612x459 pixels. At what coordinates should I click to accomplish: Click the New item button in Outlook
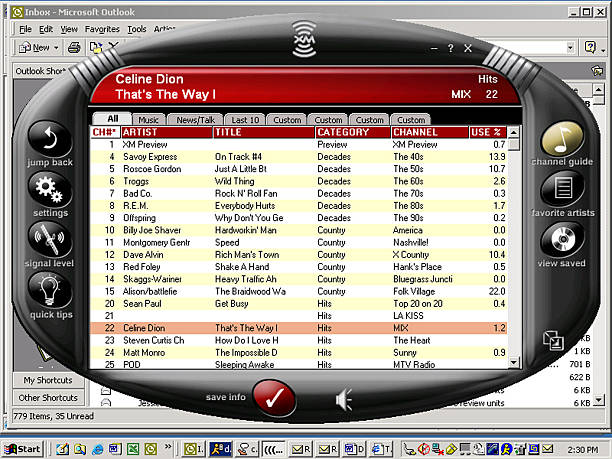click(34, 48)
